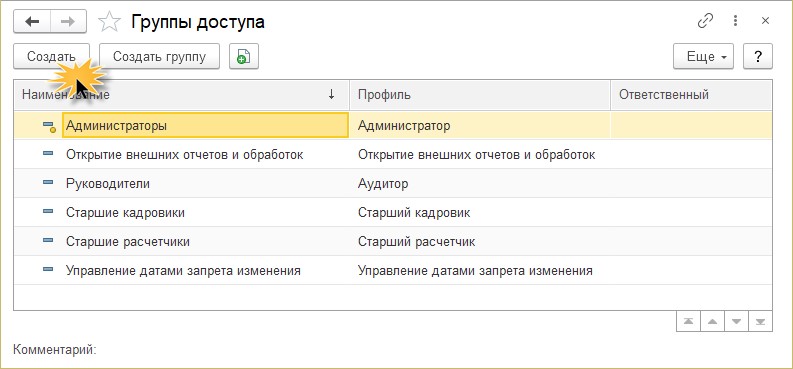This screenshot has height=369, width=793.
Task: Jump to first row list arrow
Action: coord(688,321)
